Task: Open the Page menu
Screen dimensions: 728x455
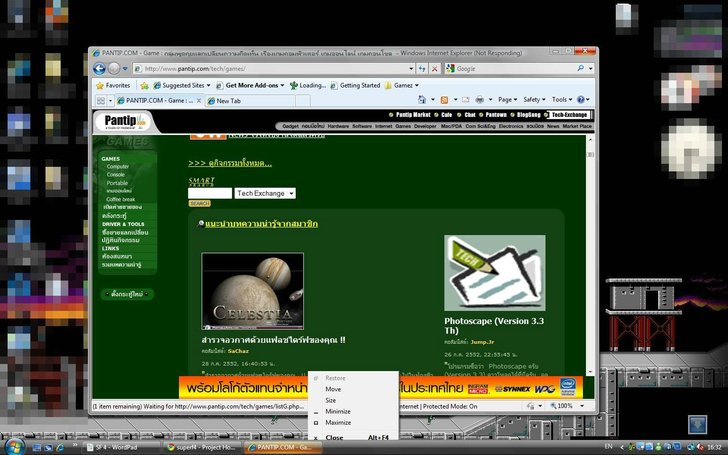Action: tap(508, 99)
